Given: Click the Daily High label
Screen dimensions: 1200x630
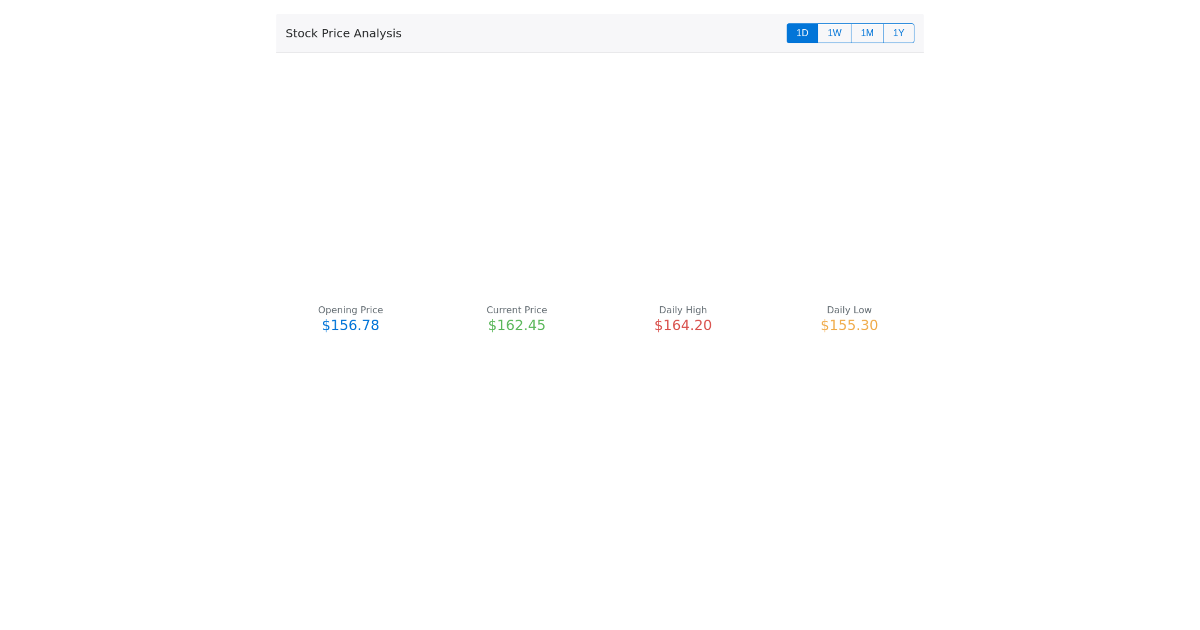Looking at the screenshot, I should pos(683,310).
